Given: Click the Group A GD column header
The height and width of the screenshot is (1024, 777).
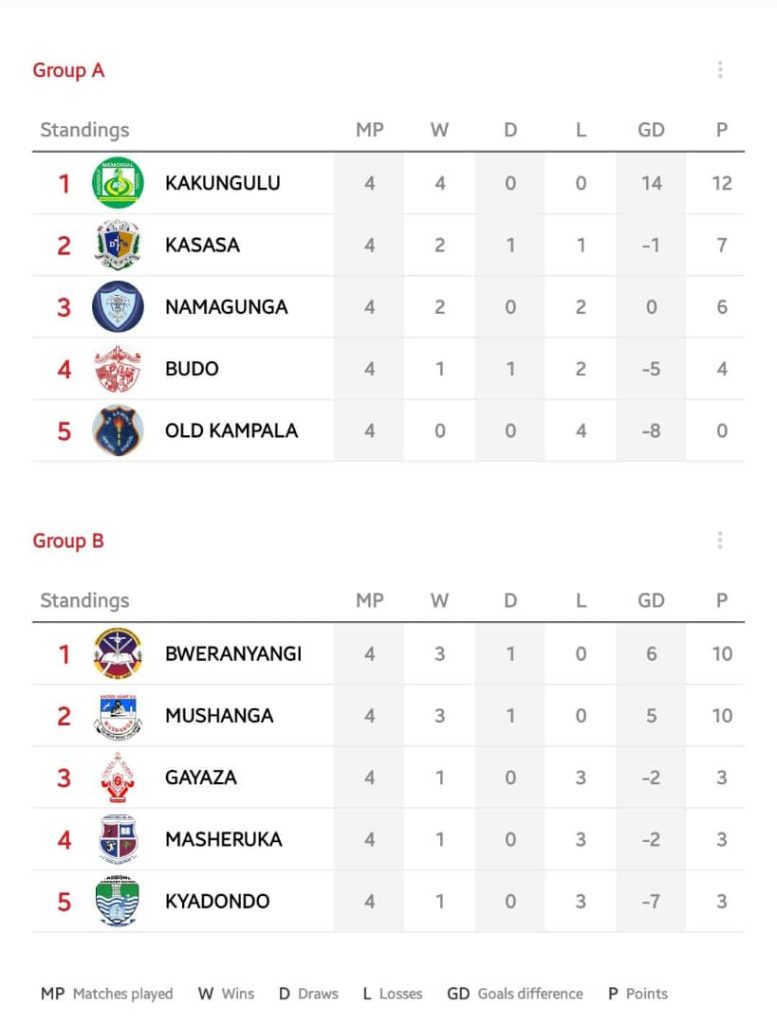Looking at the screenshot, I should coord(651,130).
